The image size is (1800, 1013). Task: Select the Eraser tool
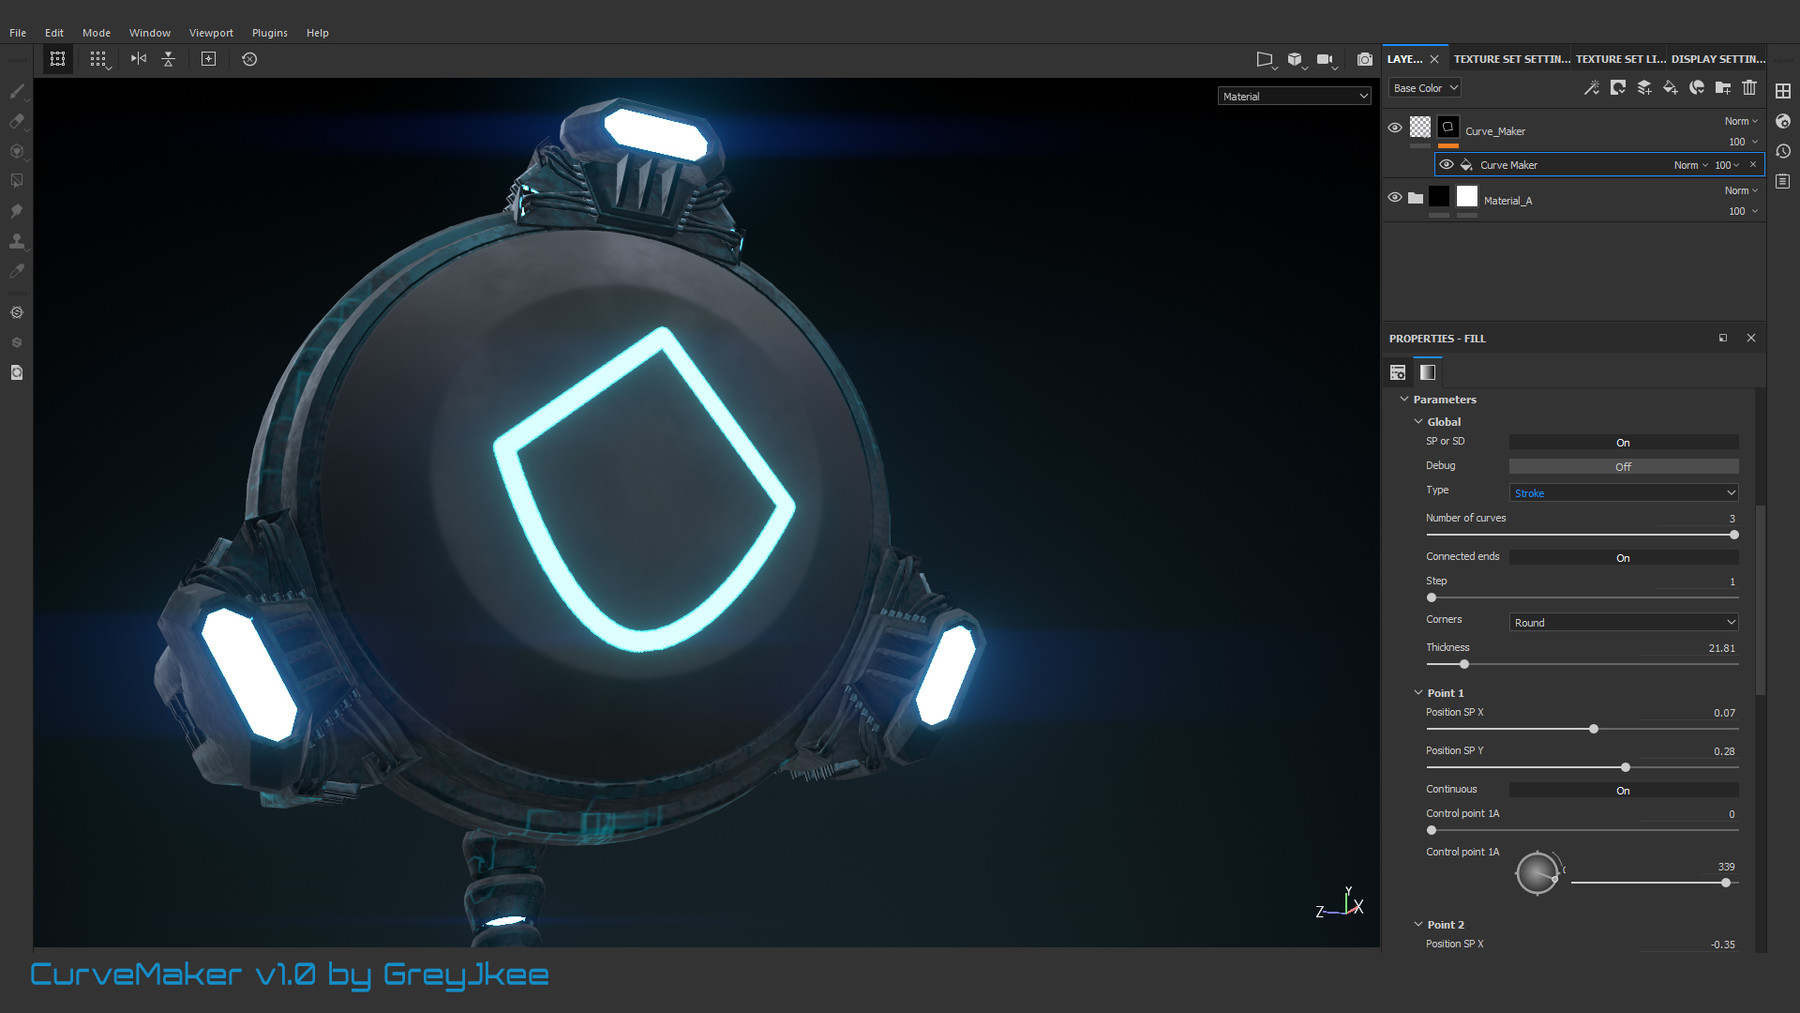pos(16,121)
